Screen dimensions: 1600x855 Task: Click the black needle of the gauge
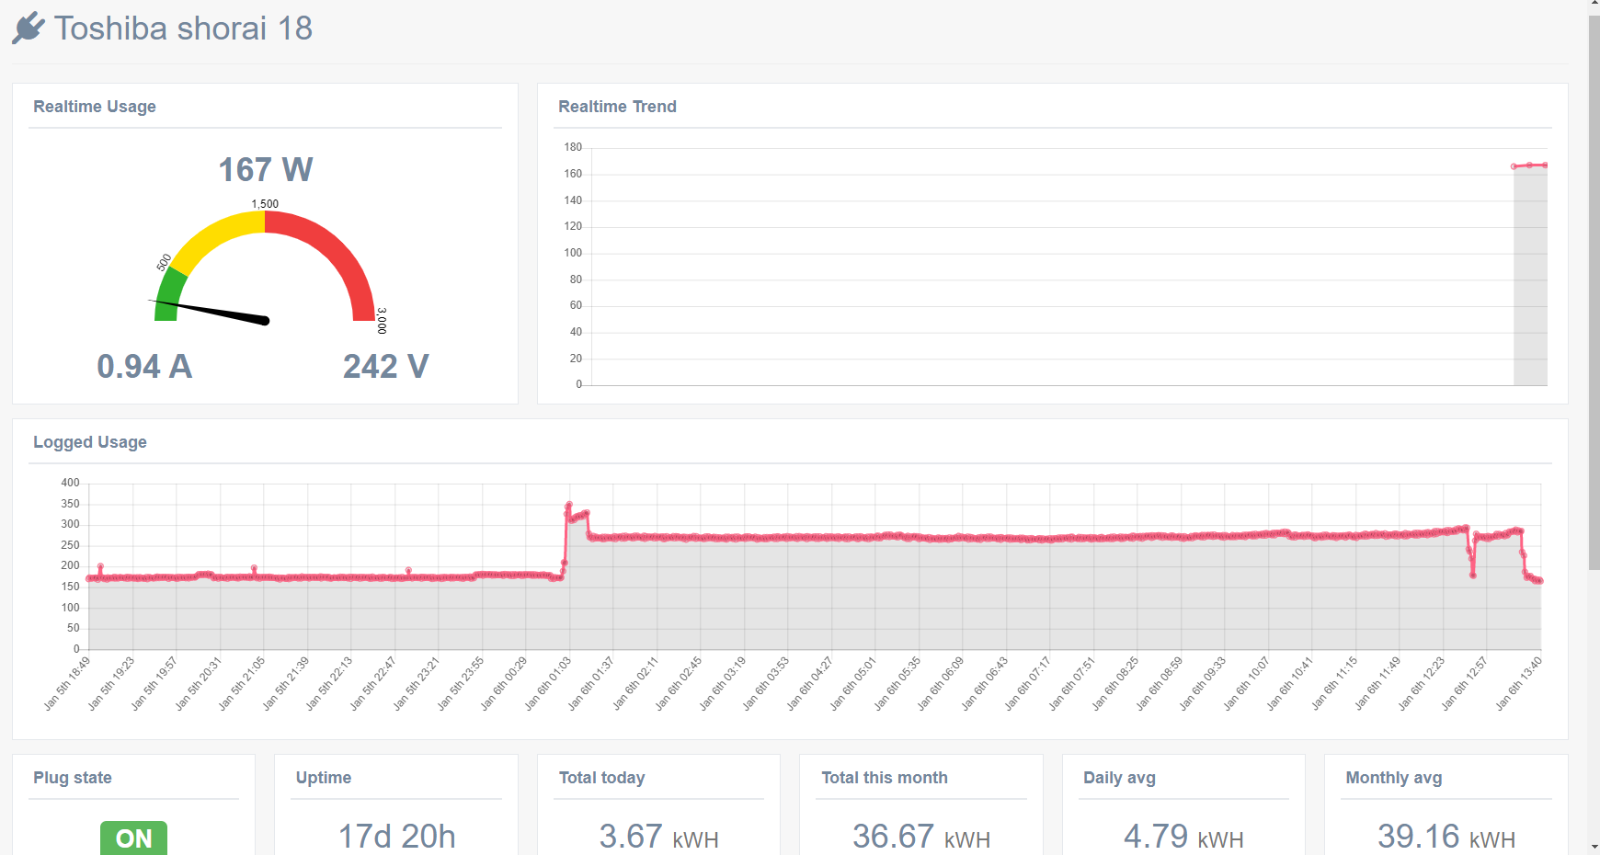point(210,311)
